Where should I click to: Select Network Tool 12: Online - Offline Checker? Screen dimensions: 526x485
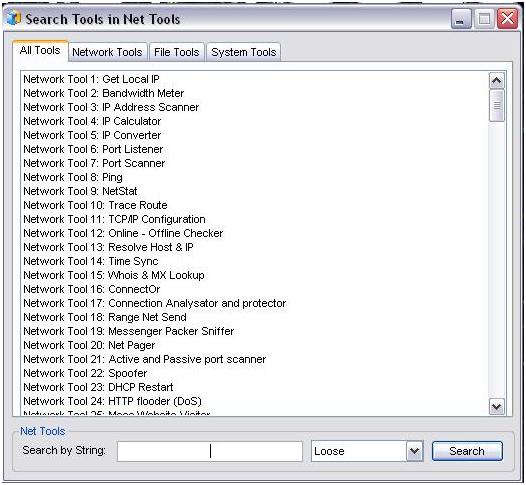pos(123,233)
